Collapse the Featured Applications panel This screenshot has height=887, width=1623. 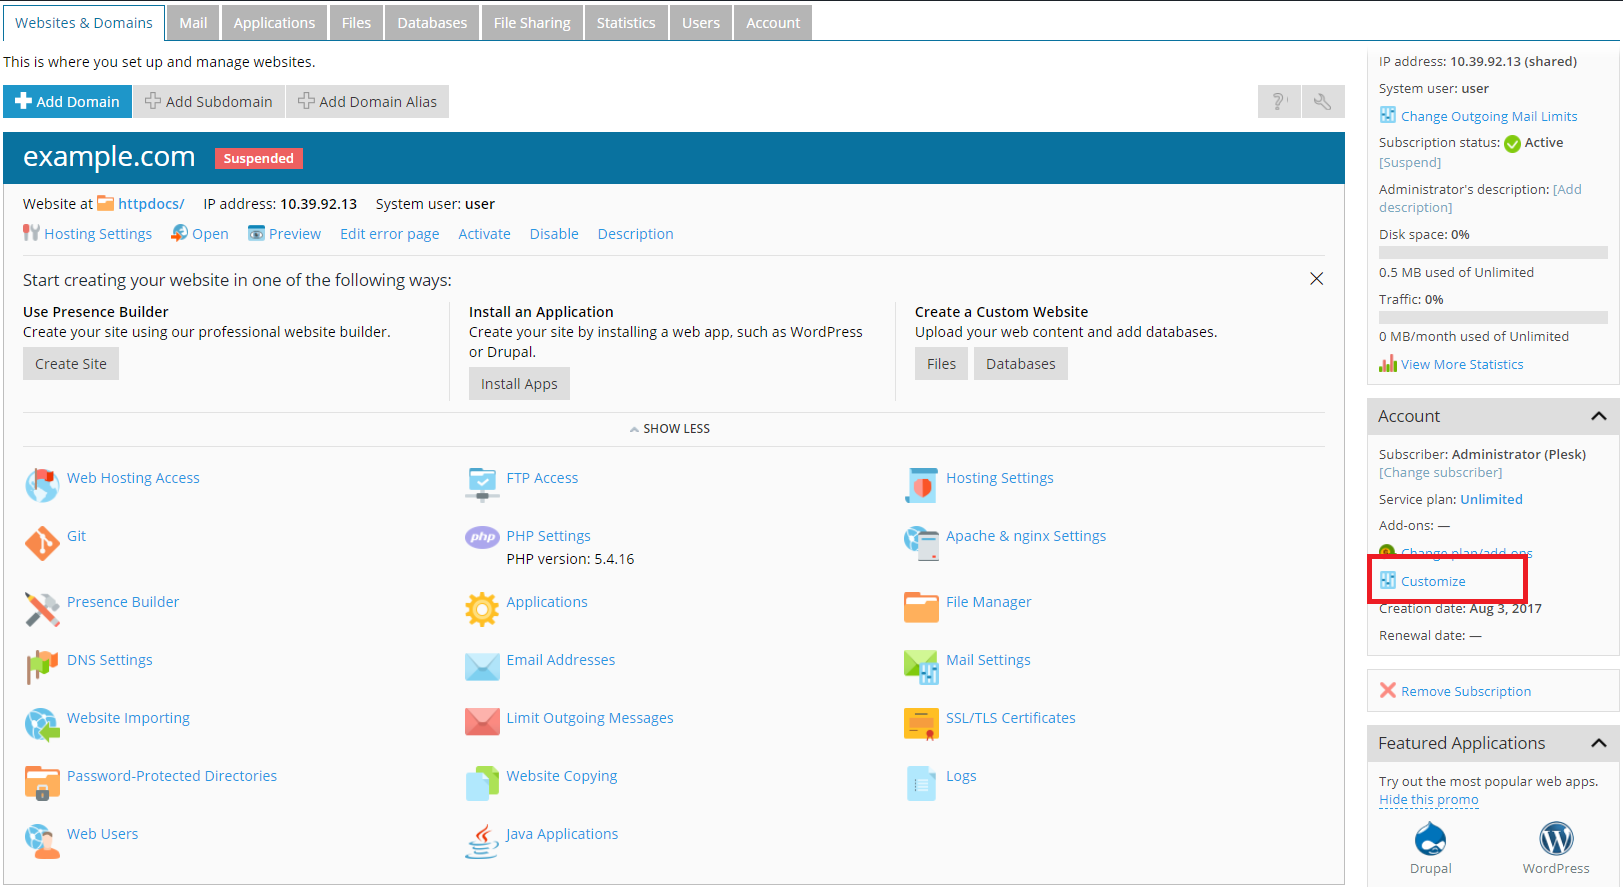1598,743
